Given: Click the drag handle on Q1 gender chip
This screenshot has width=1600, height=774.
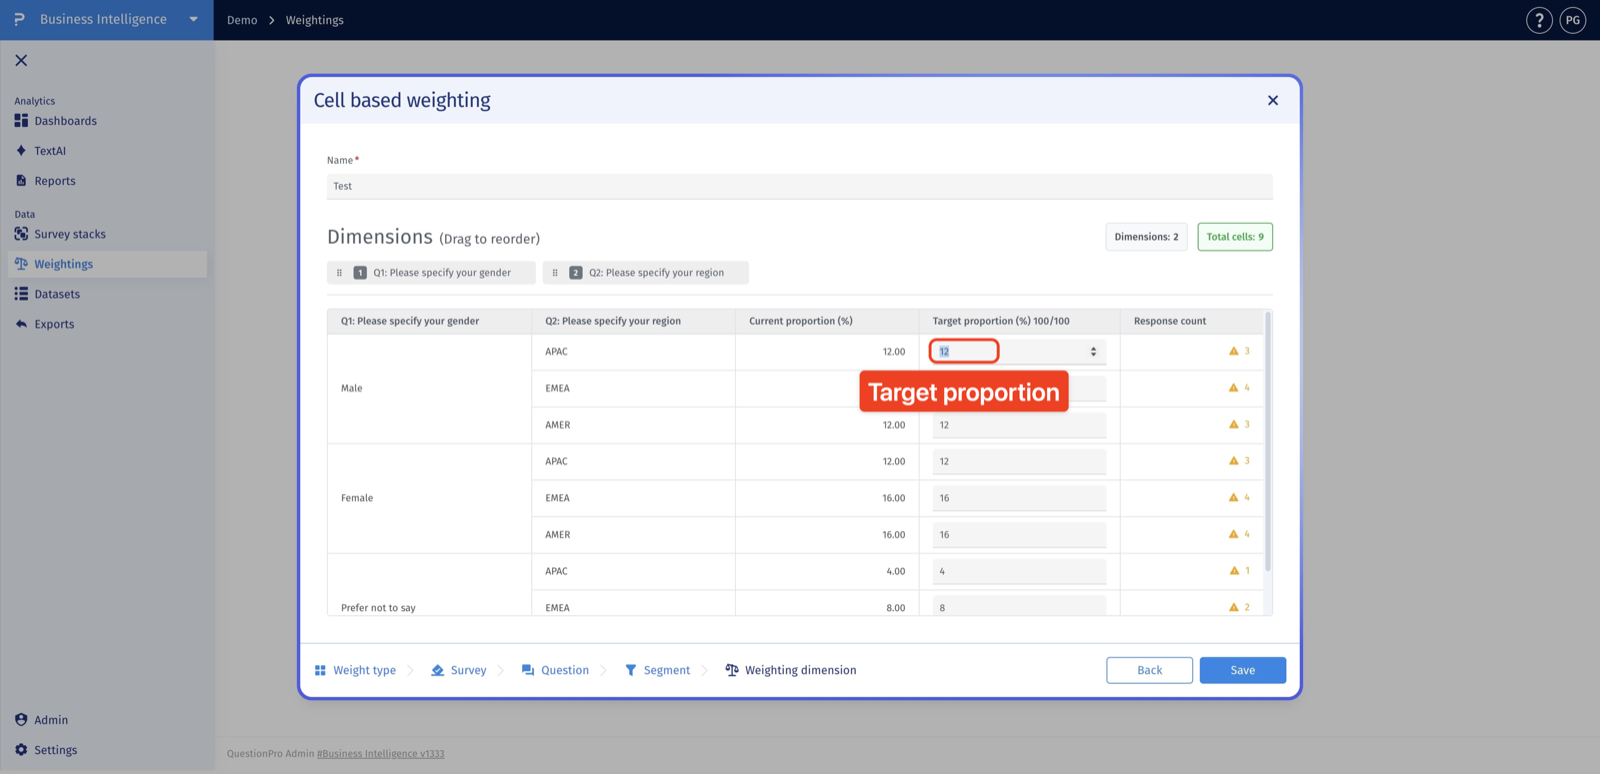Looking at the screenshot, I should click(339, 272).
